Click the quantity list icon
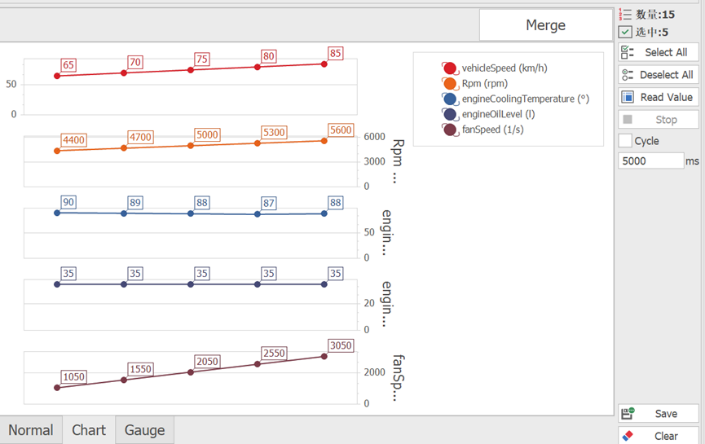 [625, 14]
